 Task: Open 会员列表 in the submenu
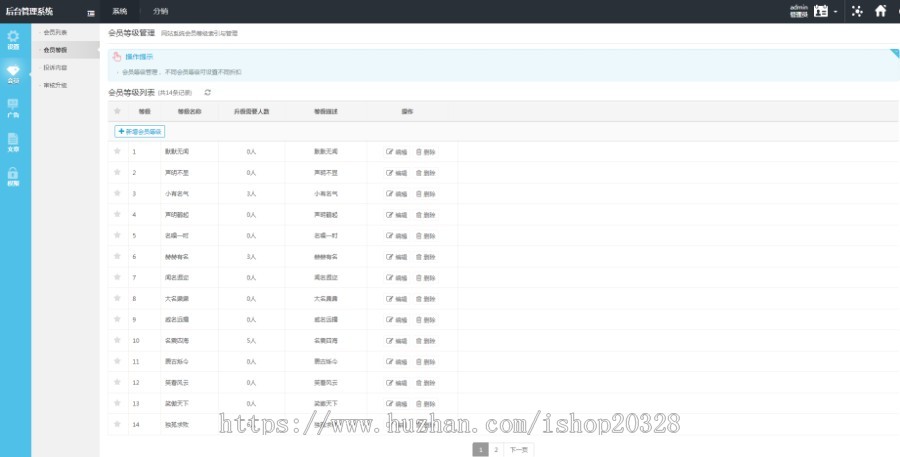55,33
